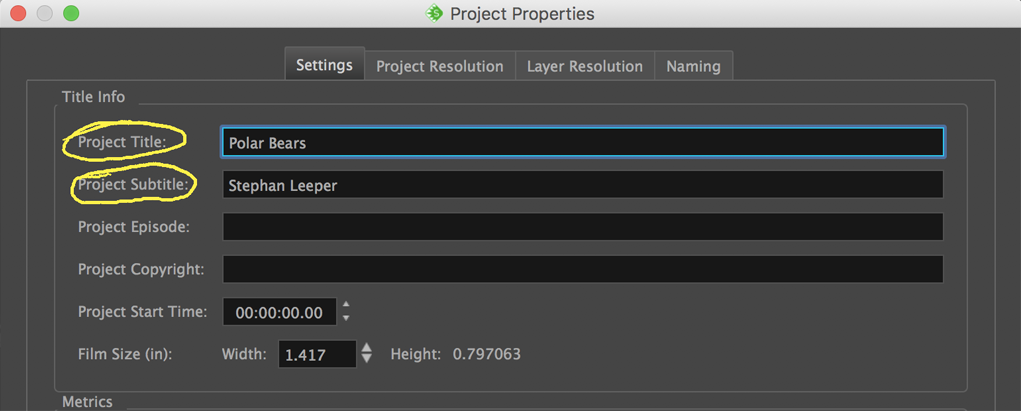This screenshot has height=411, width=1021.
Task: Click the Height value 0.797063
Action: point(486,354)
